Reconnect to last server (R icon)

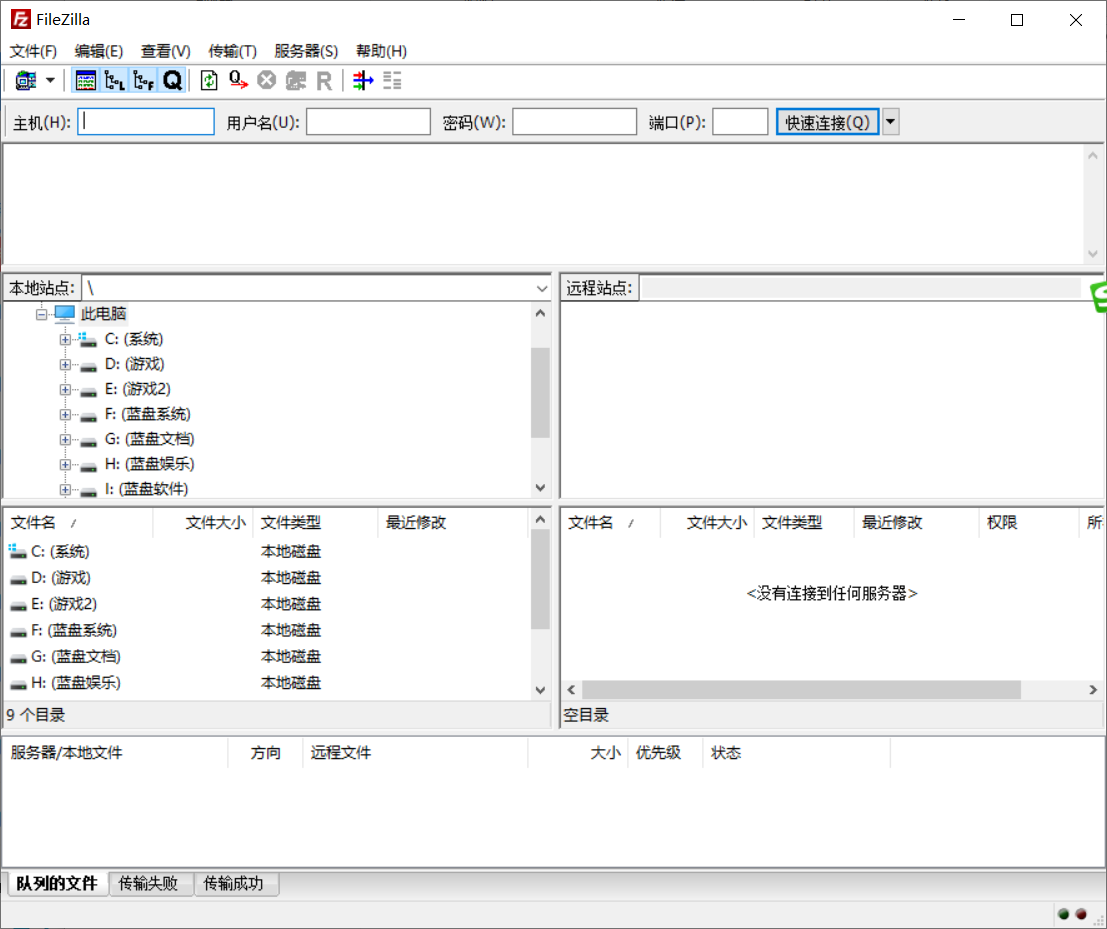point(324,80)
